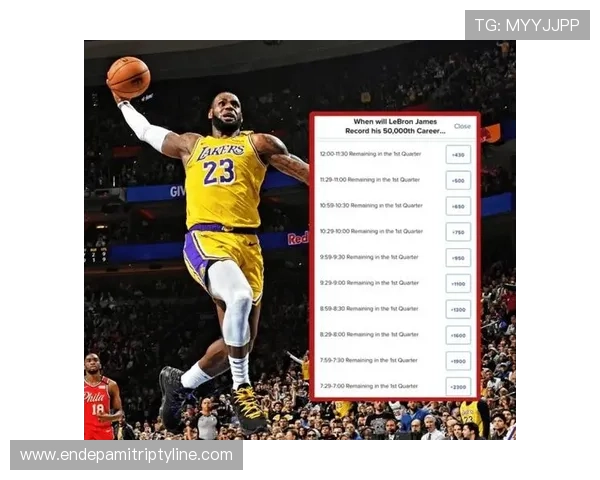Click the basketball in the player's hand
The image size is (600, 480).
(128, 77)
